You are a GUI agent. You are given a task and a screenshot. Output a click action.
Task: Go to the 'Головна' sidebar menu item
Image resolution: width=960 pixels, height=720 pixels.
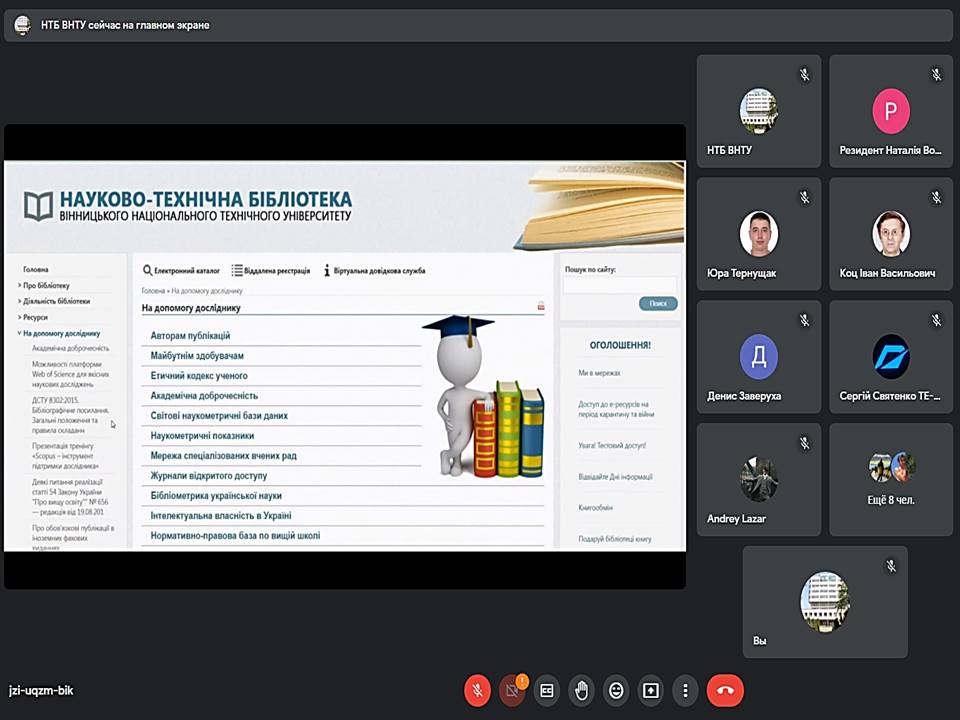pyautogui.click(x=36, y=269)
